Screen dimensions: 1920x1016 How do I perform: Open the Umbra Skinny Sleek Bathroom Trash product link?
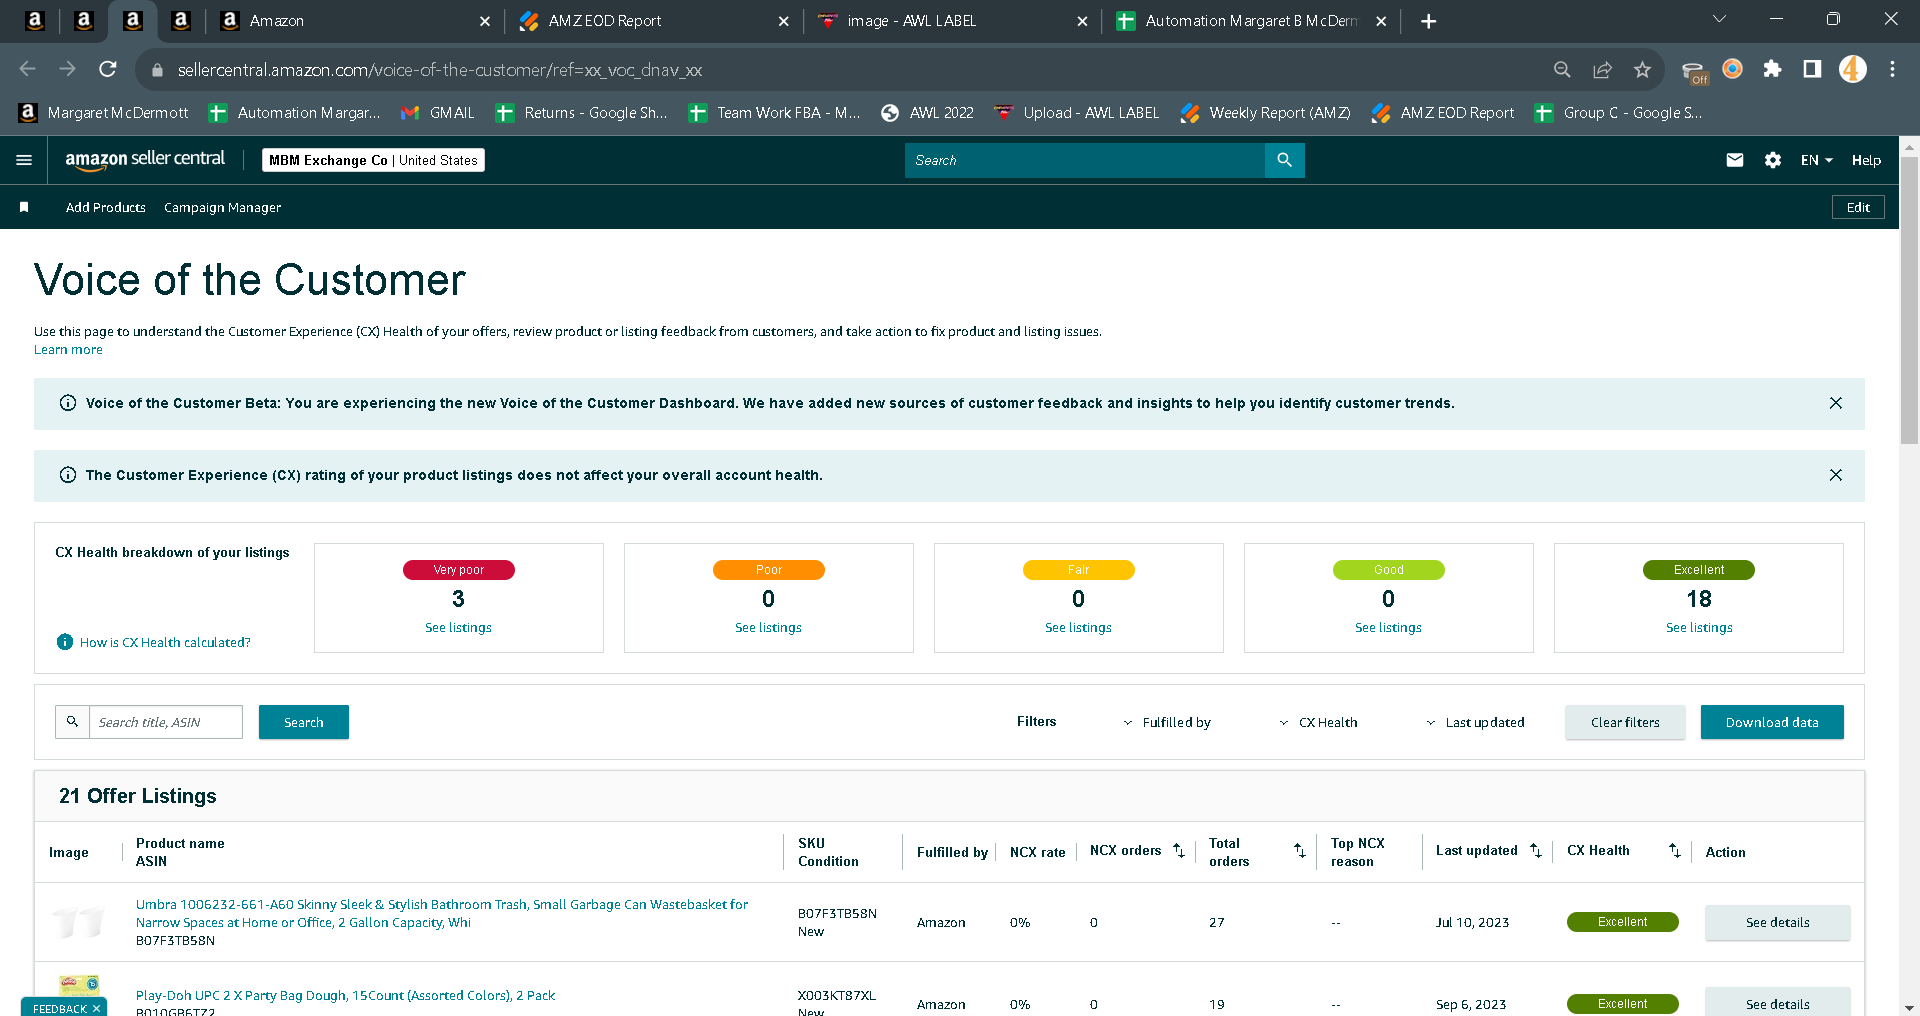click(x=442, y=913)
